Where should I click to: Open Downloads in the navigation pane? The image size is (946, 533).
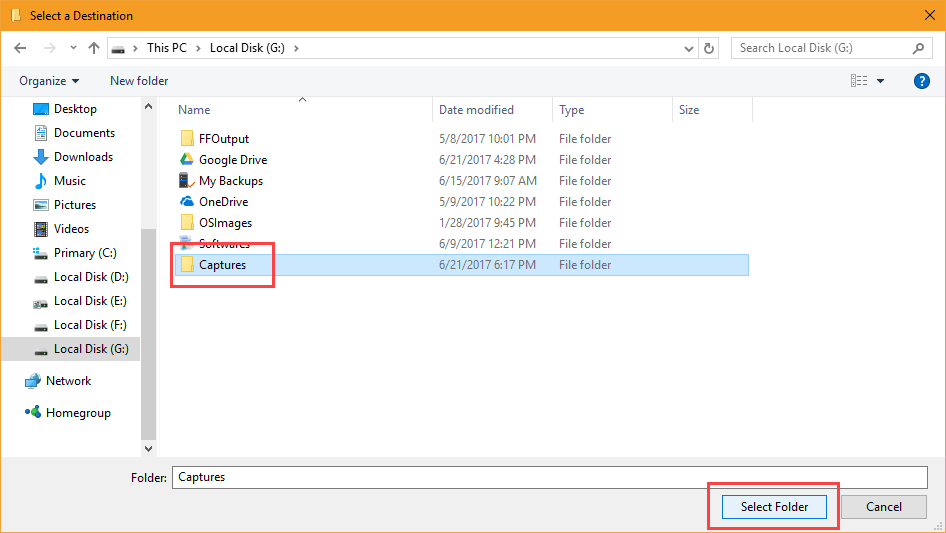click(x=83, y=157)
